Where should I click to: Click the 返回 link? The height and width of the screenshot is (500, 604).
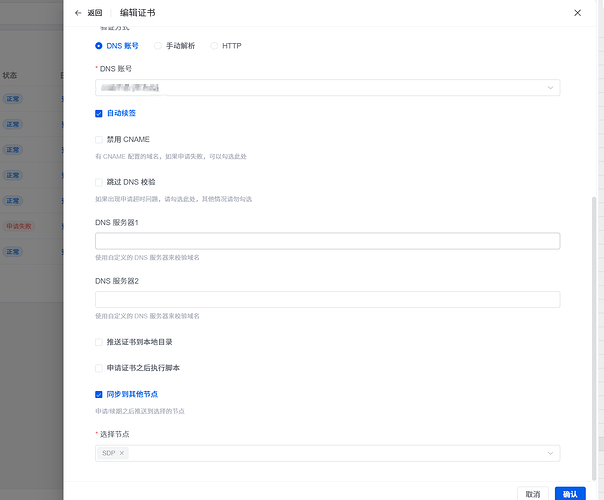(x=95, y=13)
